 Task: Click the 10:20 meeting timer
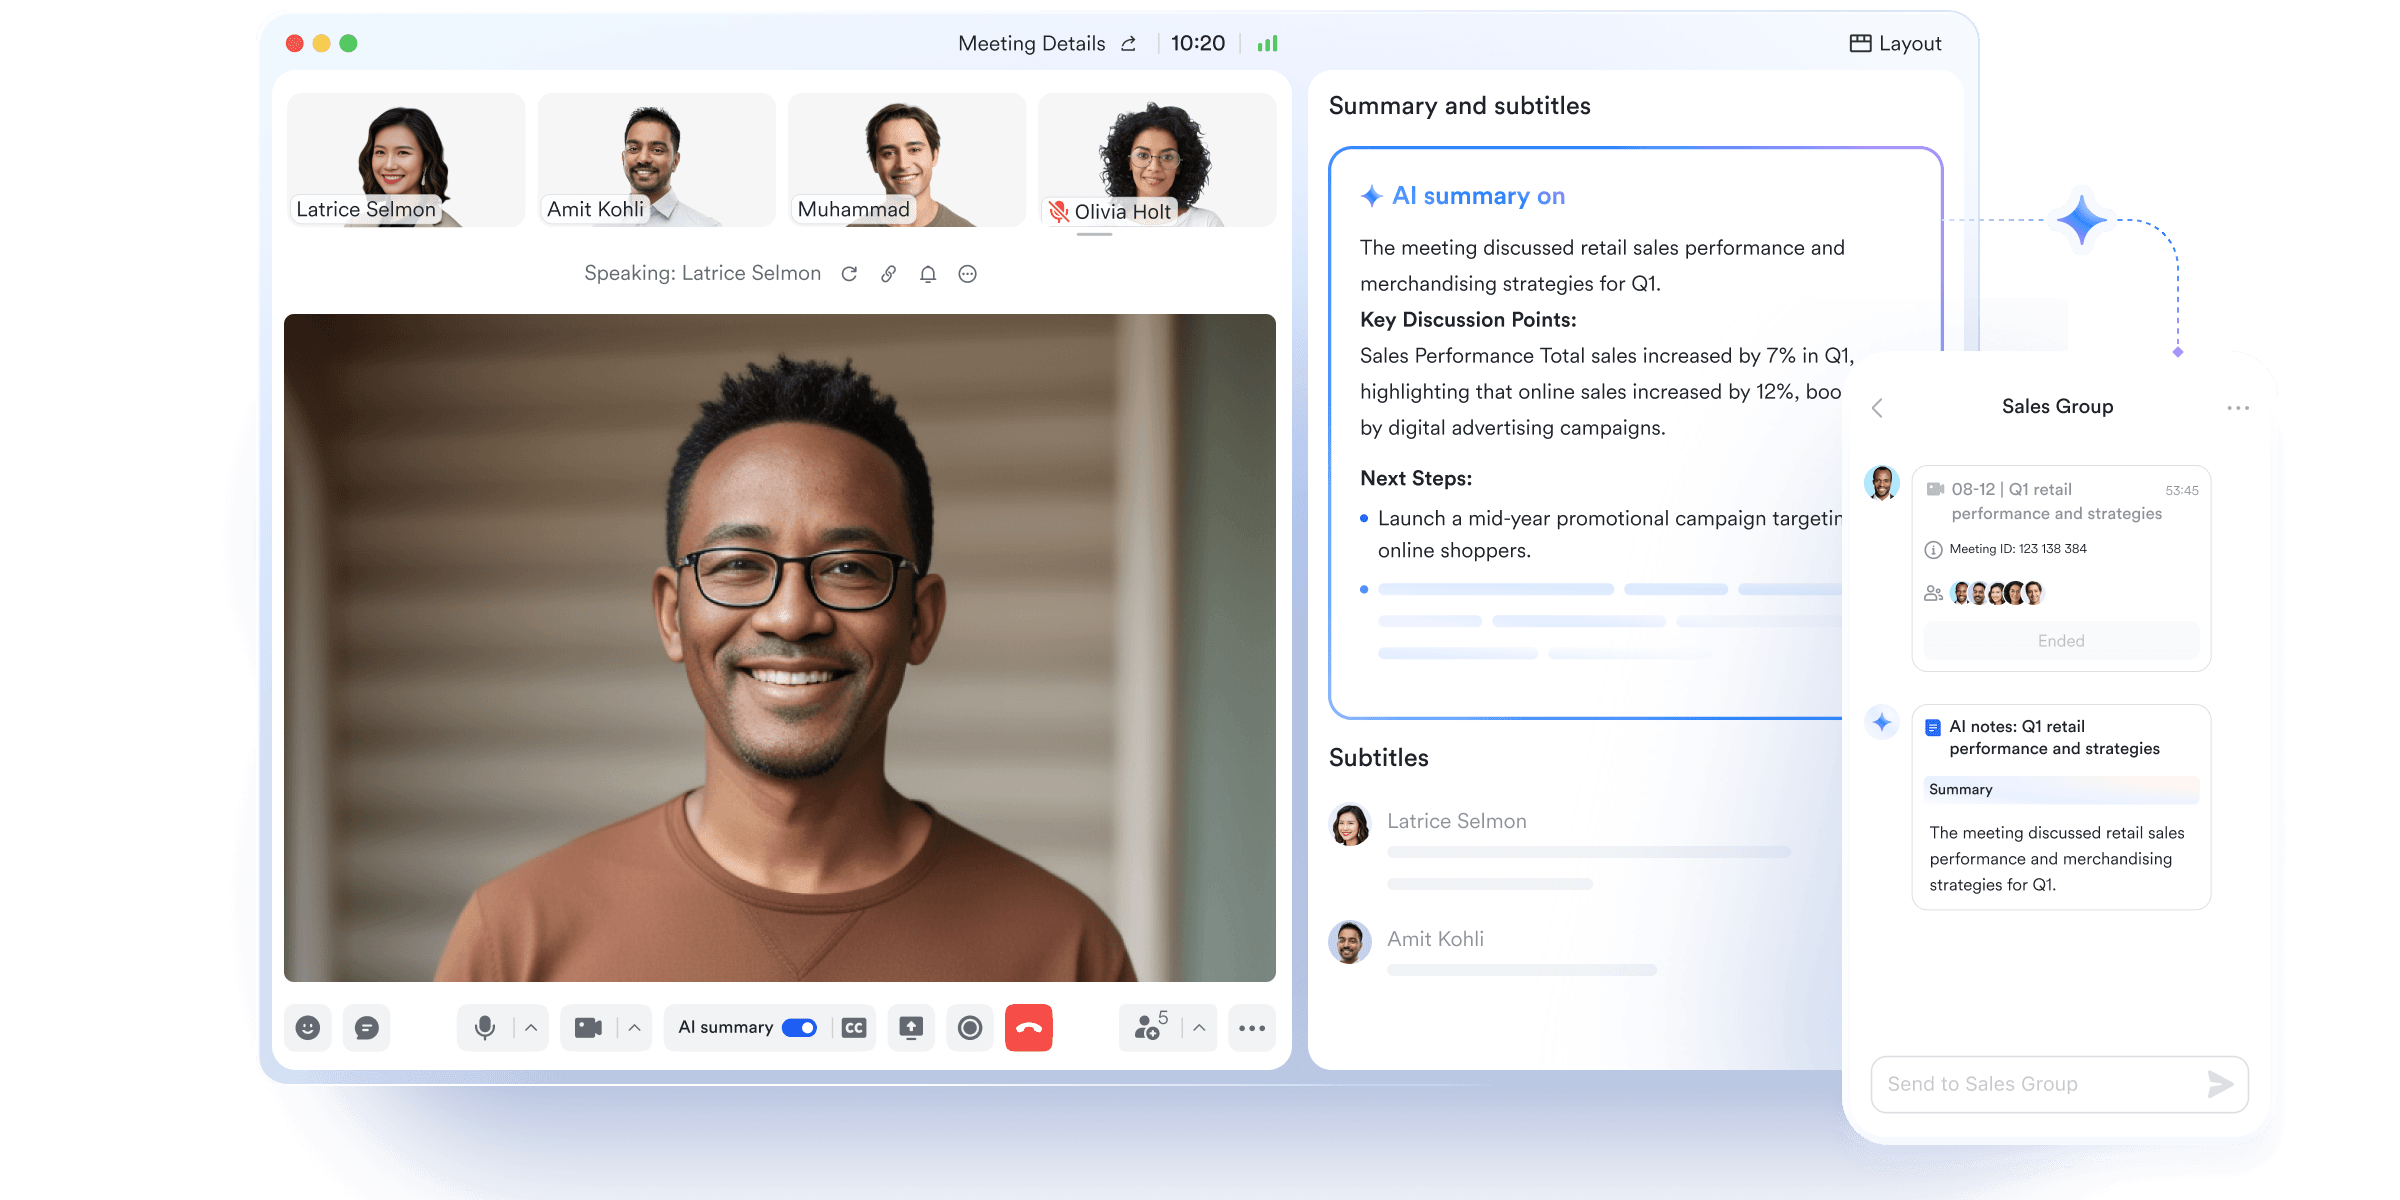tap(1198, 43)
